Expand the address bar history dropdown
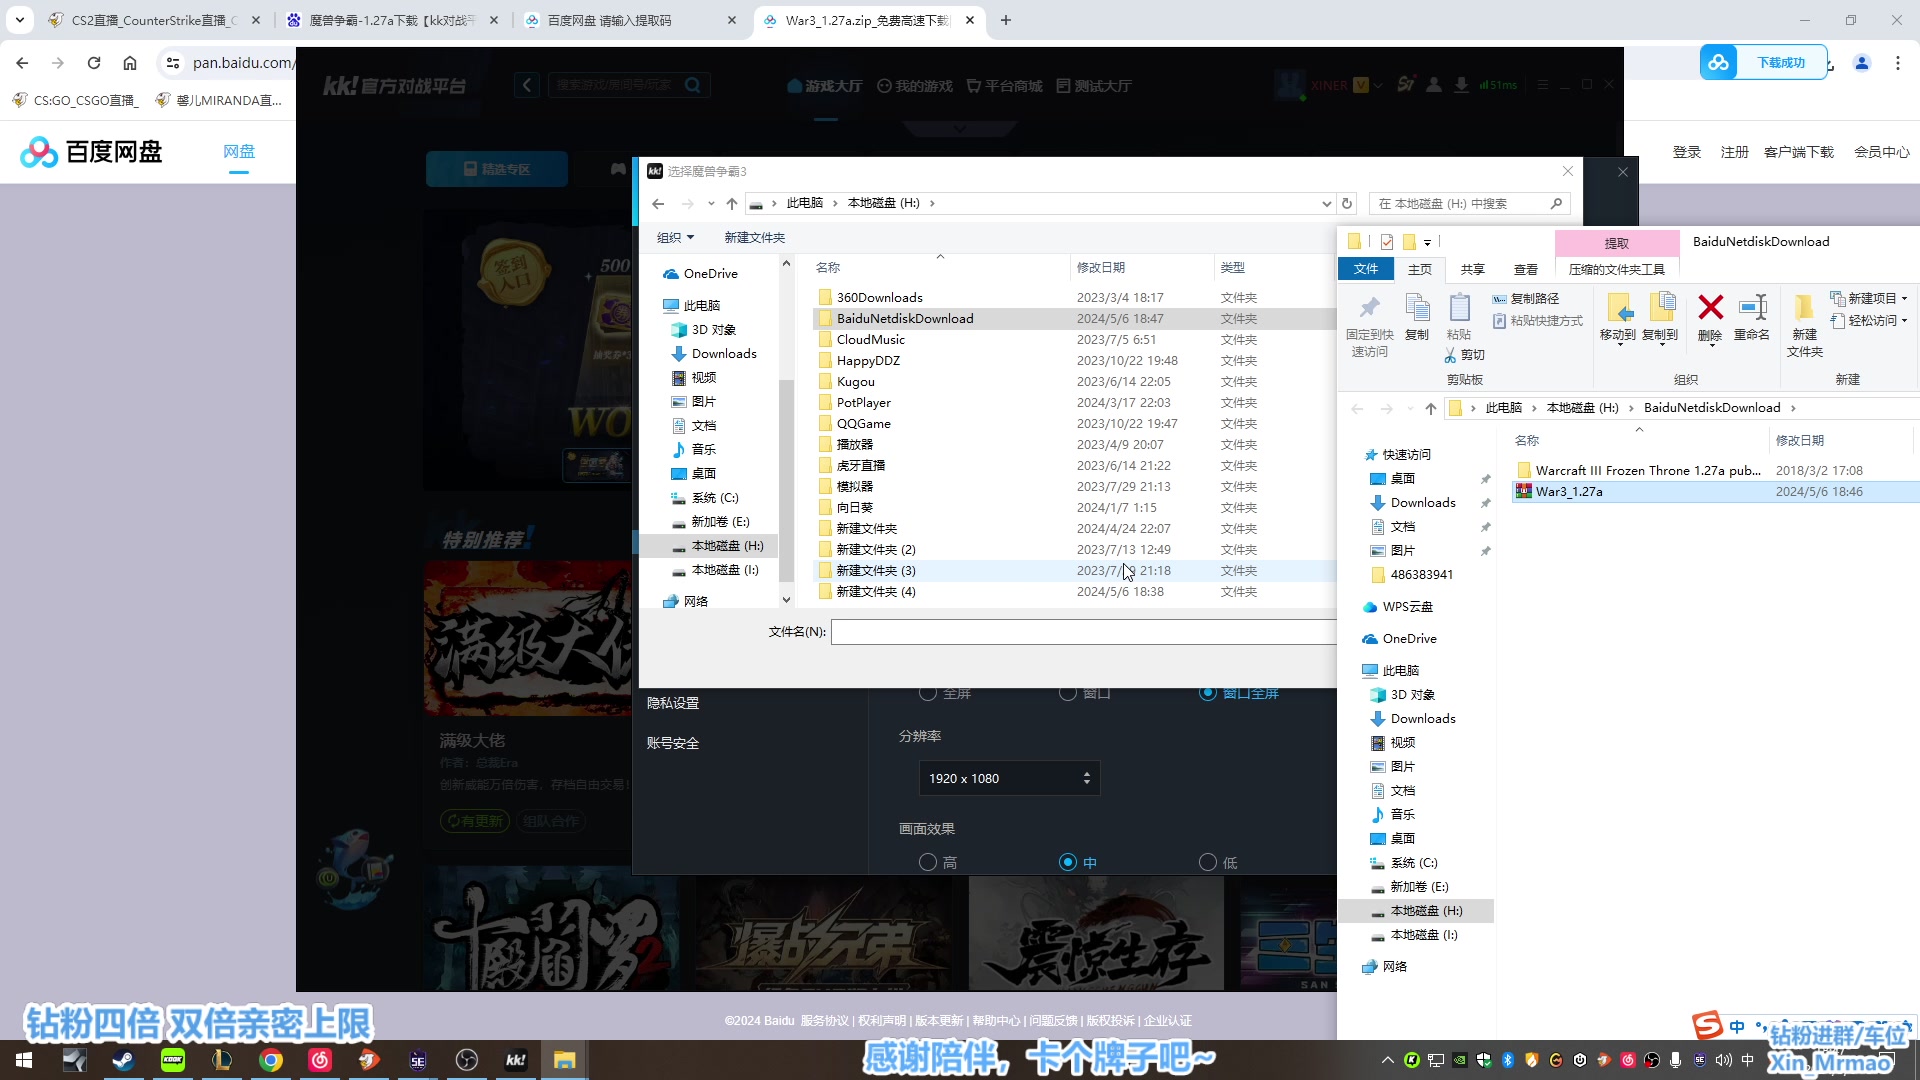1920x1080 pixels. (x=1327, y=203)
